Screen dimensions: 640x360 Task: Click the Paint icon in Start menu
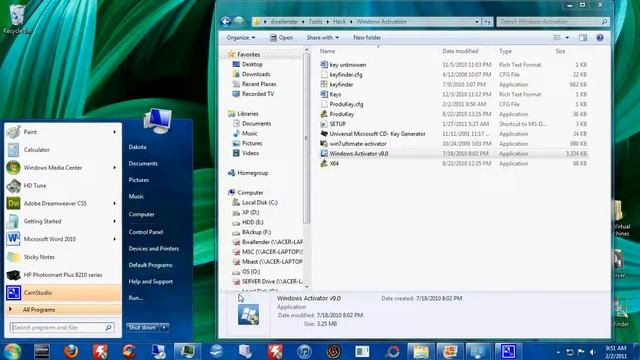13,132
